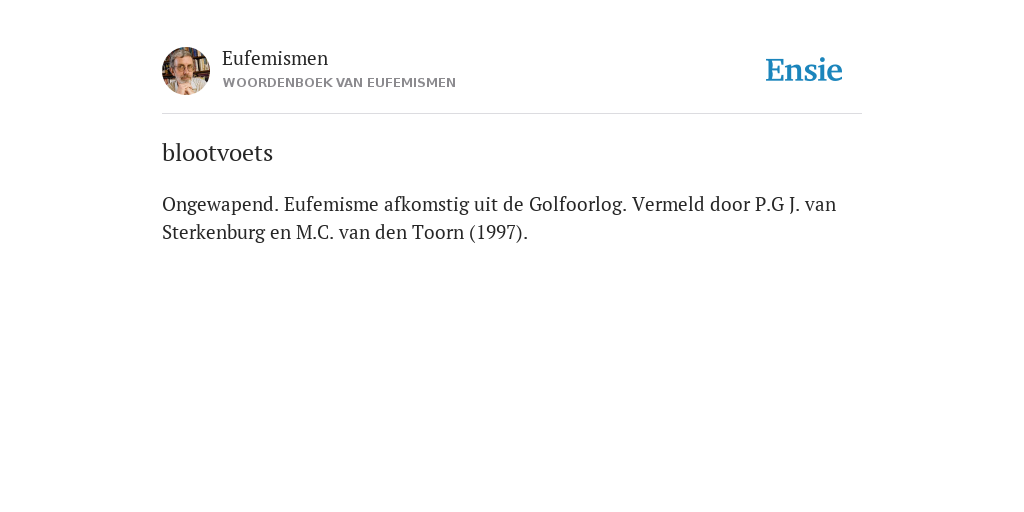Screen dimensions: 1024x512
Task: Click the word Golfoorlog in the definition
Action: pos(578,204)
